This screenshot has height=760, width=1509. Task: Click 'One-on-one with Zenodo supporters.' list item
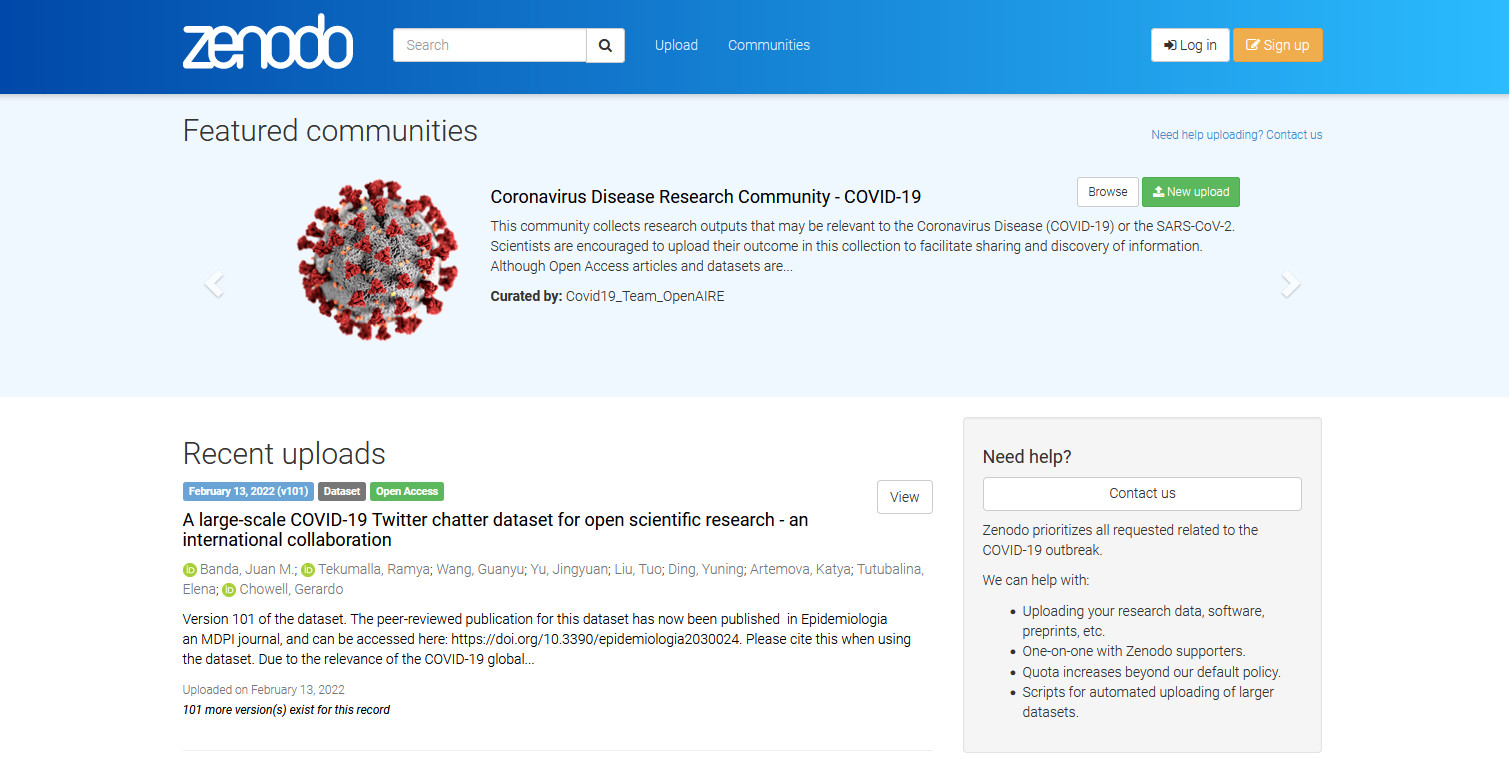click(x=1134, y=651)
